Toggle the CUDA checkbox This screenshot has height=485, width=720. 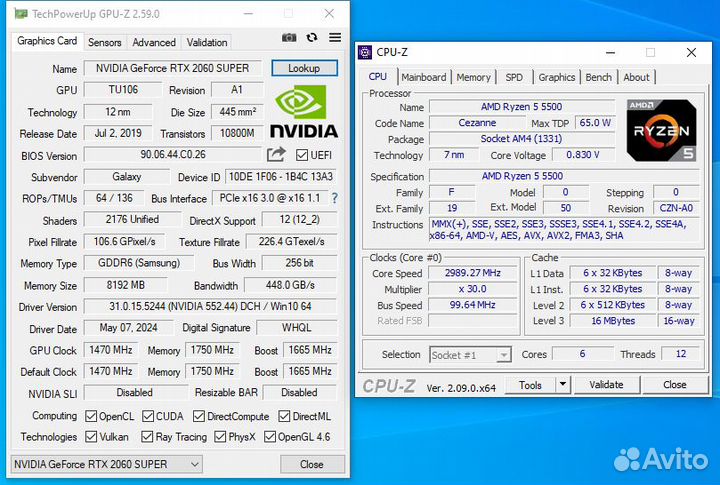click(x=148, y=417)
